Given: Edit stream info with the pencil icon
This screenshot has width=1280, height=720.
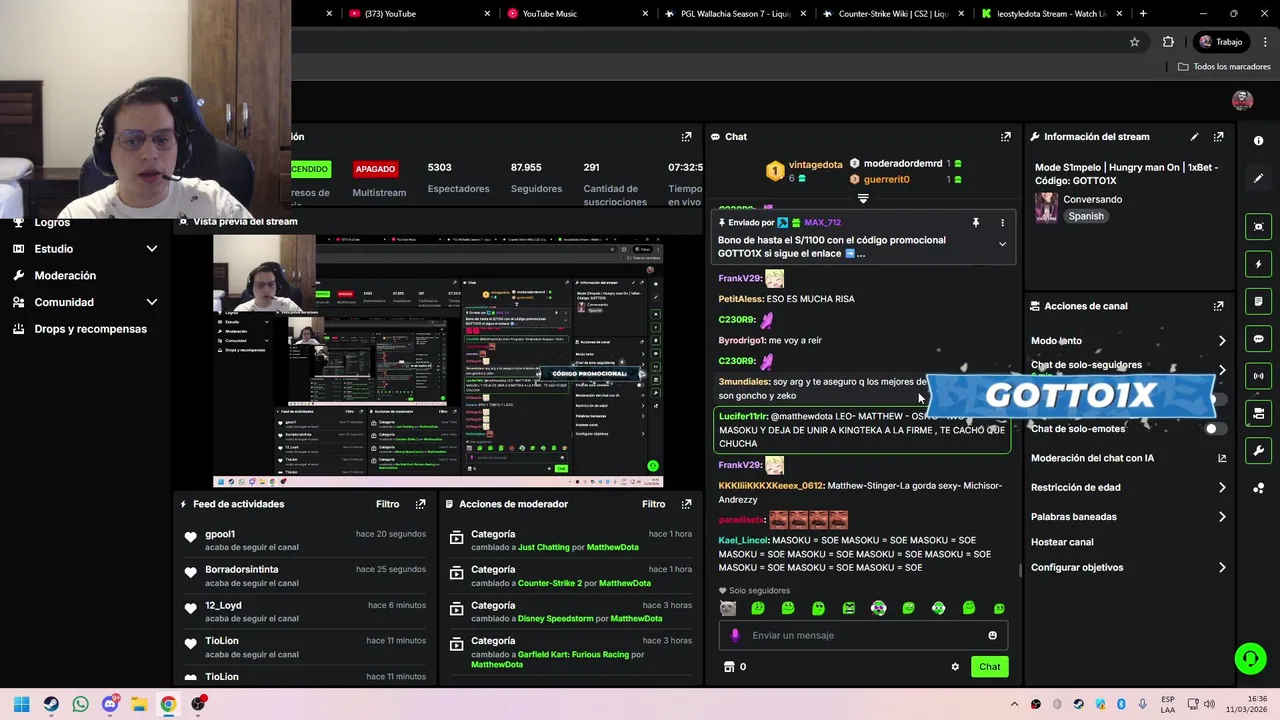Looking at the screenshot, I should (x=1194, y=137).
